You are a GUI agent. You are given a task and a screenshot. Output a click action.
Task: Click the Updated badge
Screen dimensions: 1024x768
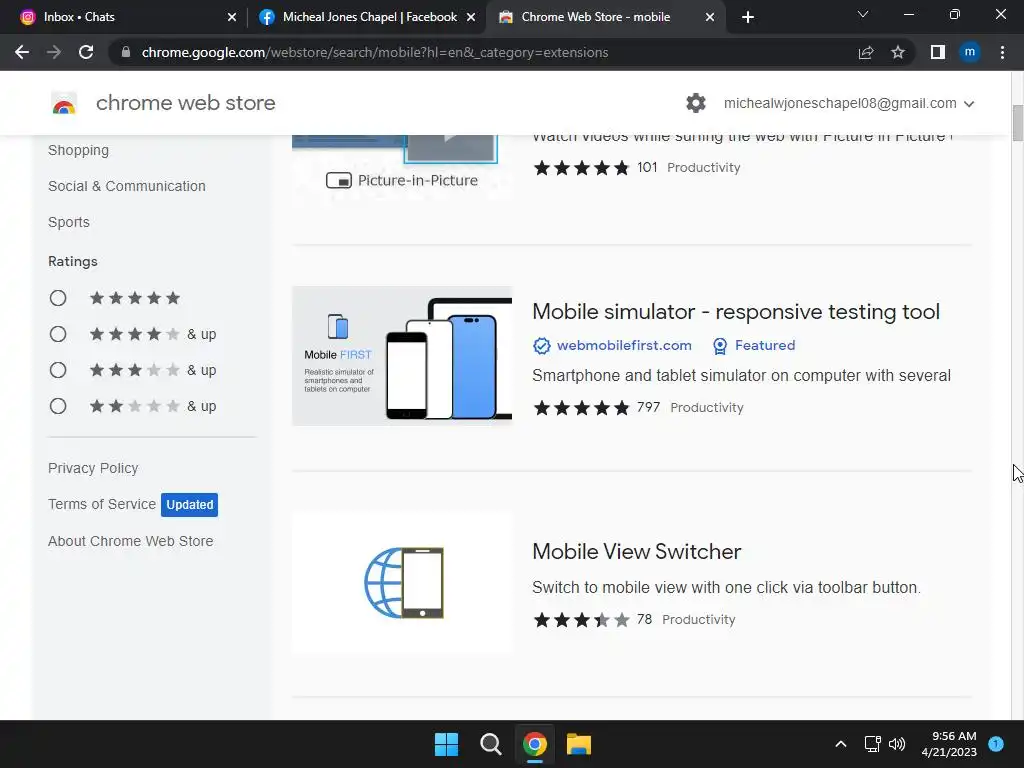[189, 505]
